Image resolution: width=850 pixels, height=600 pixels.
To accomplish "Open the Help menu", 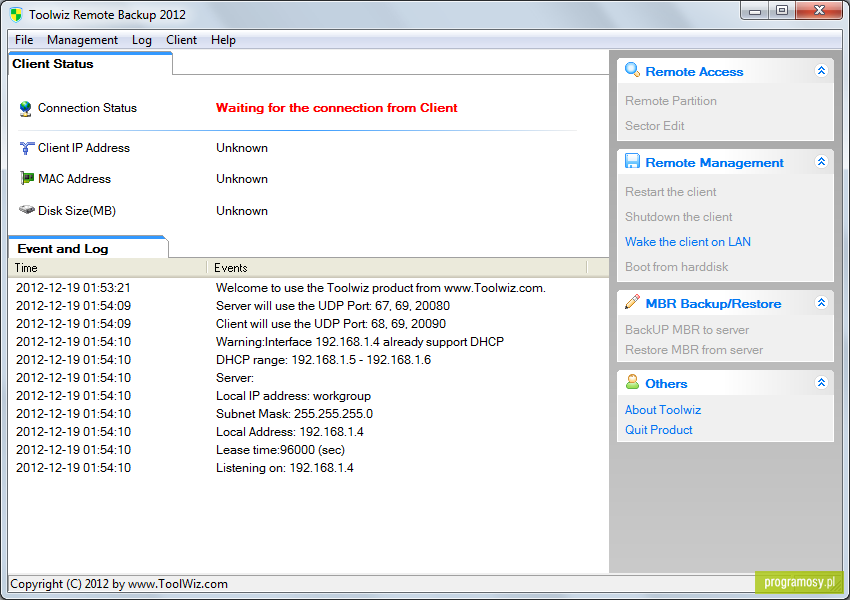I will click(223, 40).
